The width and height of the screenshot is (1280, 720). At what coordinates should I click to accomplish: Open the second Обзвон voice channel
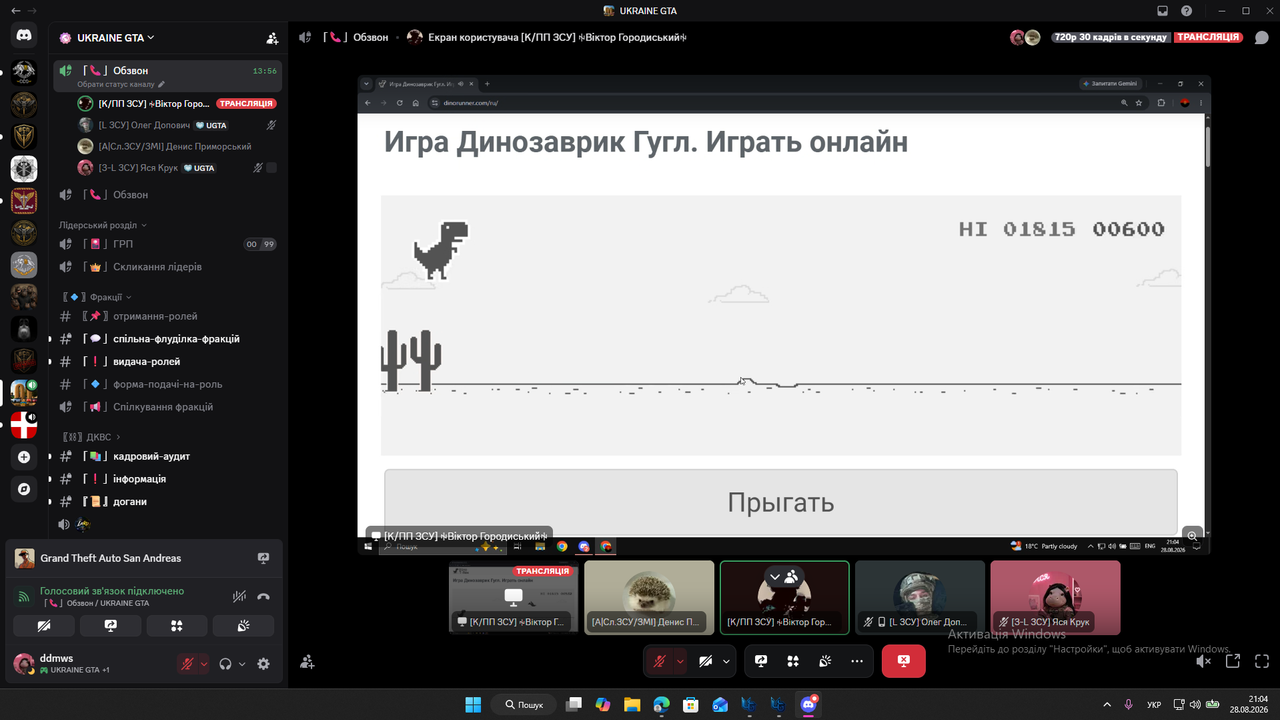pos(167,195)
